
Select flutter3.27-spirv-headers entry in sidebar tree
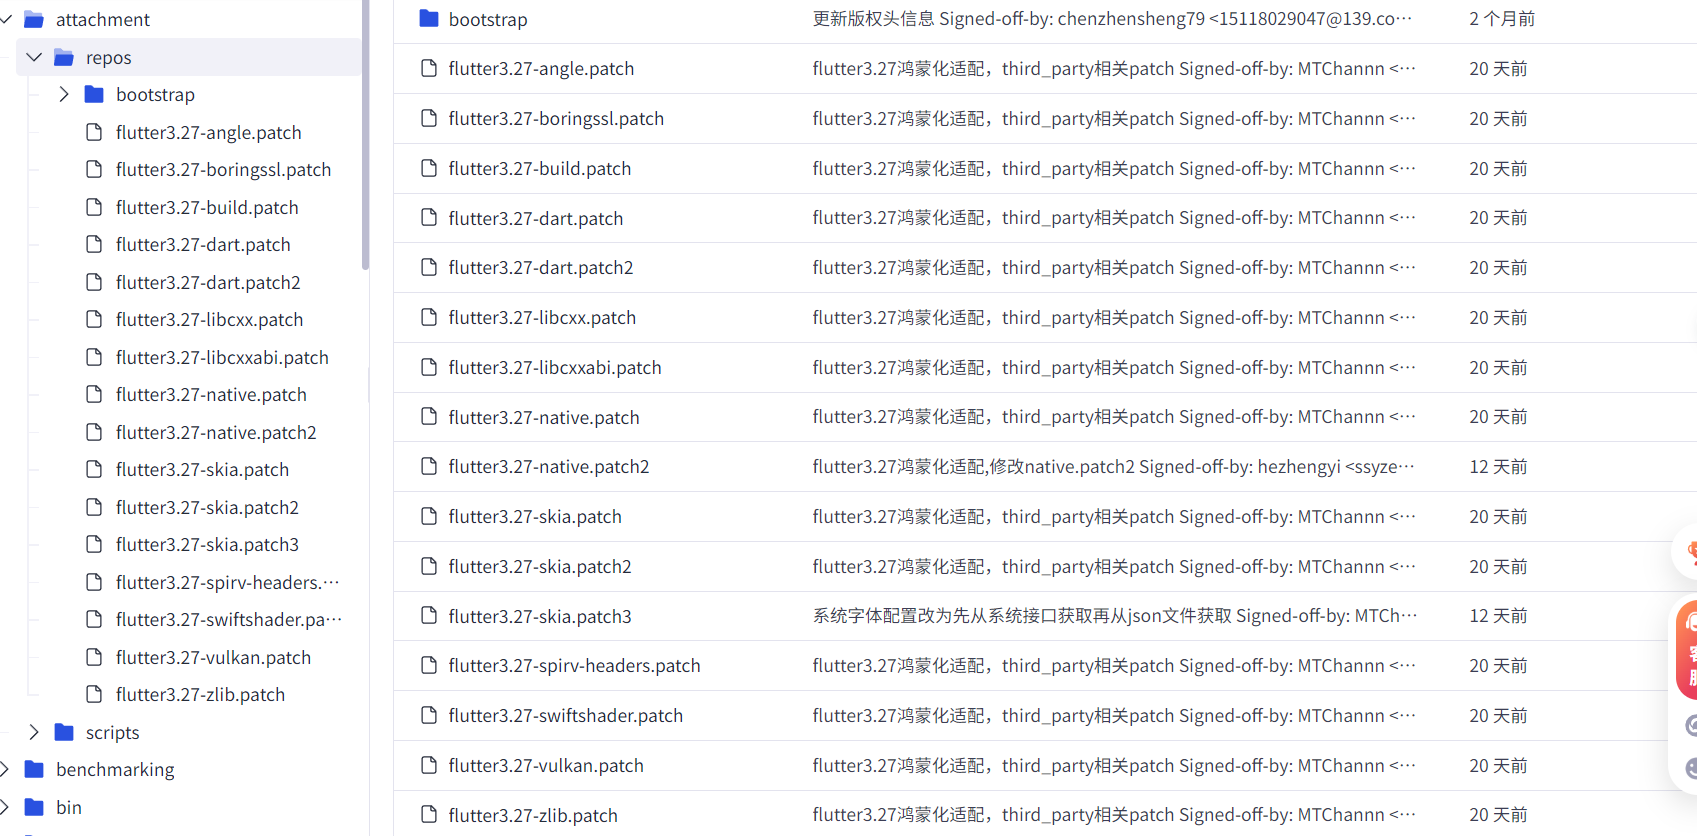point(227,582)
